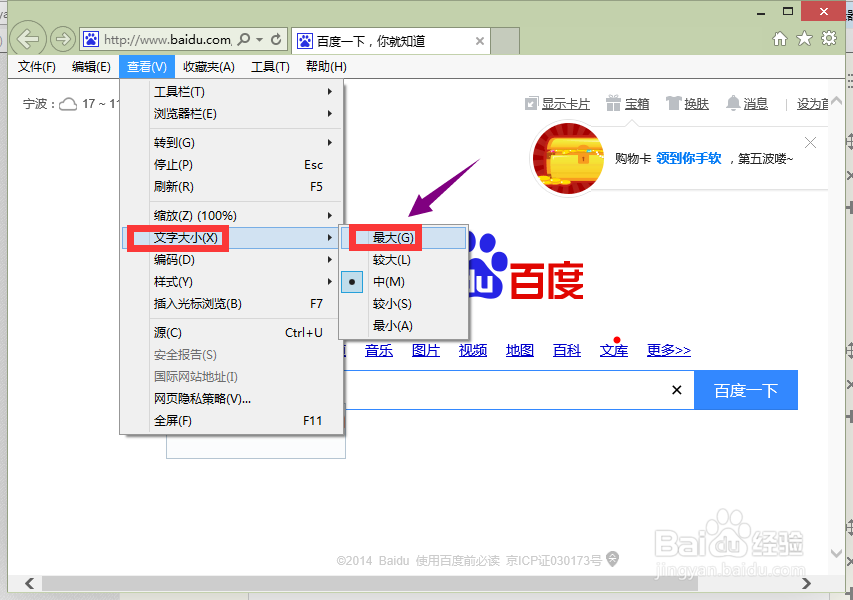Close the 购物卡 promo popup
This screenshot has height=600, width=853.
click(810, 143)
